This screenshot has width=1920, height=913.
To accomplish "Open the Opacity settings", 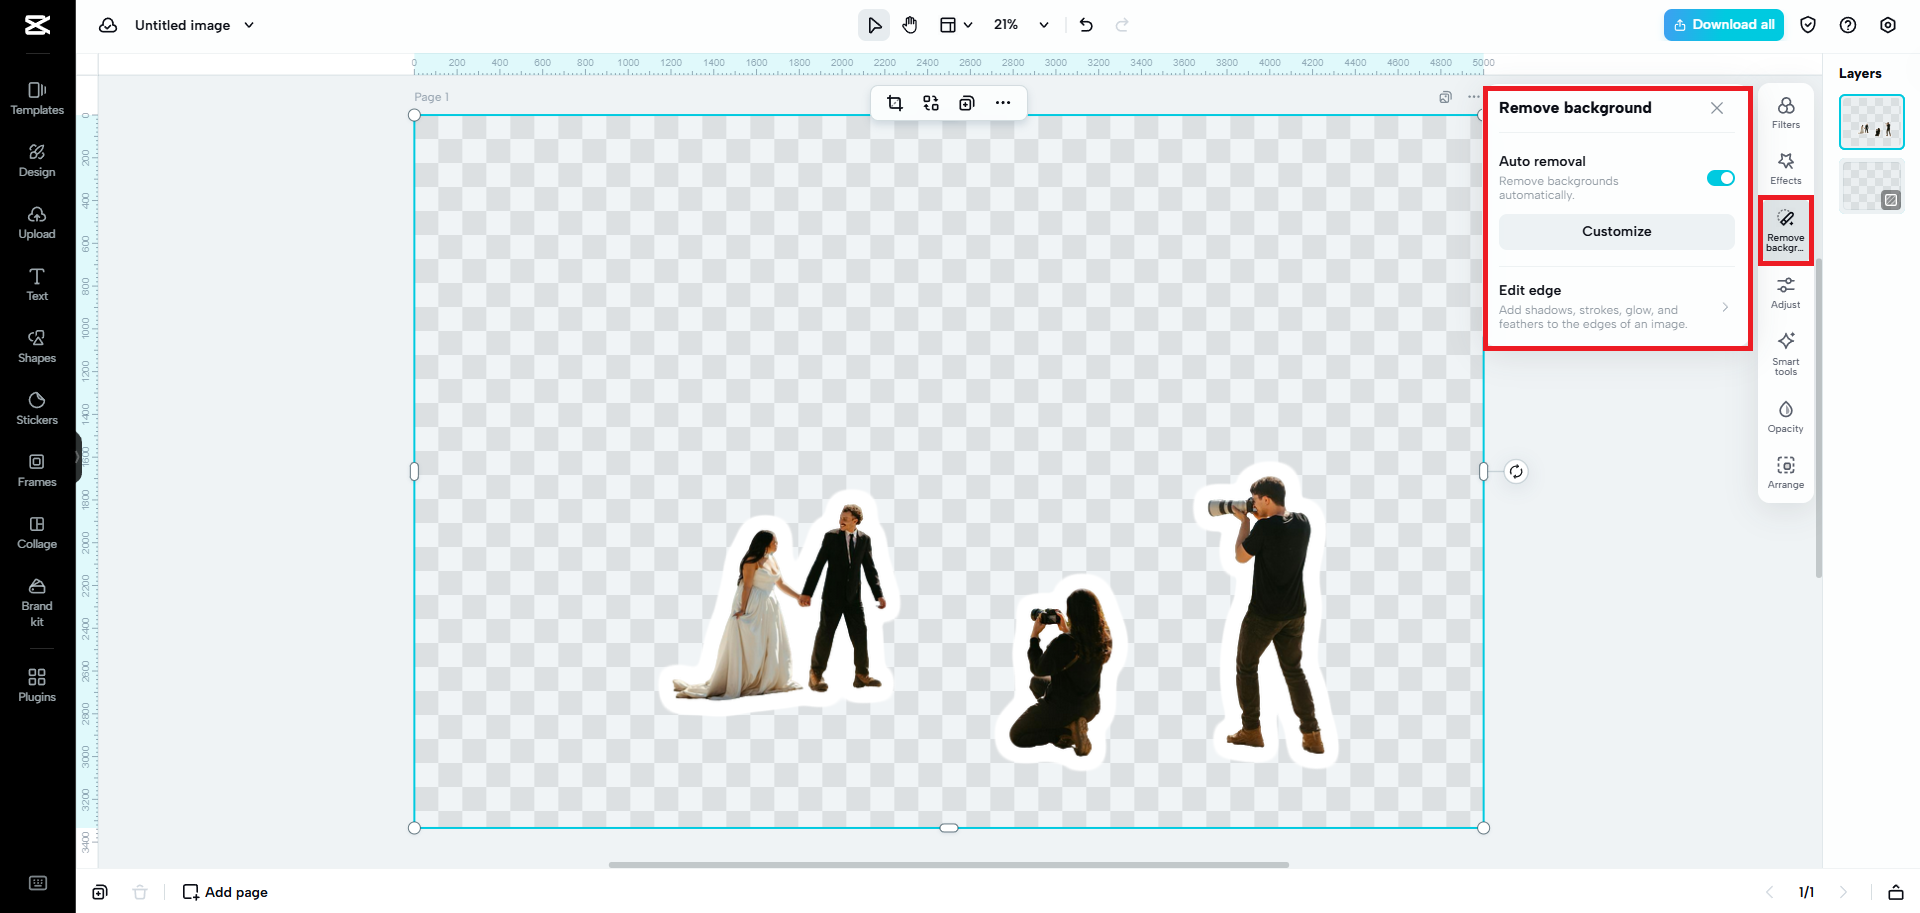I will click(x=1785, y=416).
